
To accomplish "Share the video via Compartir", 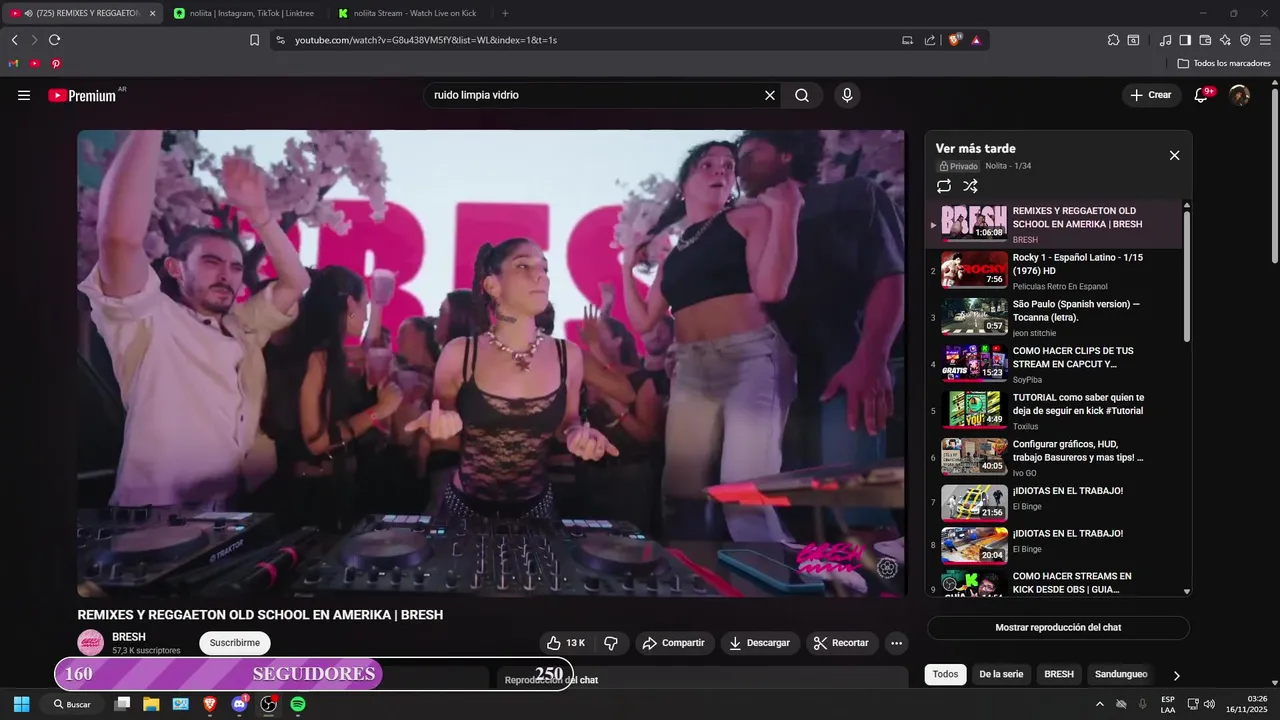I will click(x=674, y=643).
